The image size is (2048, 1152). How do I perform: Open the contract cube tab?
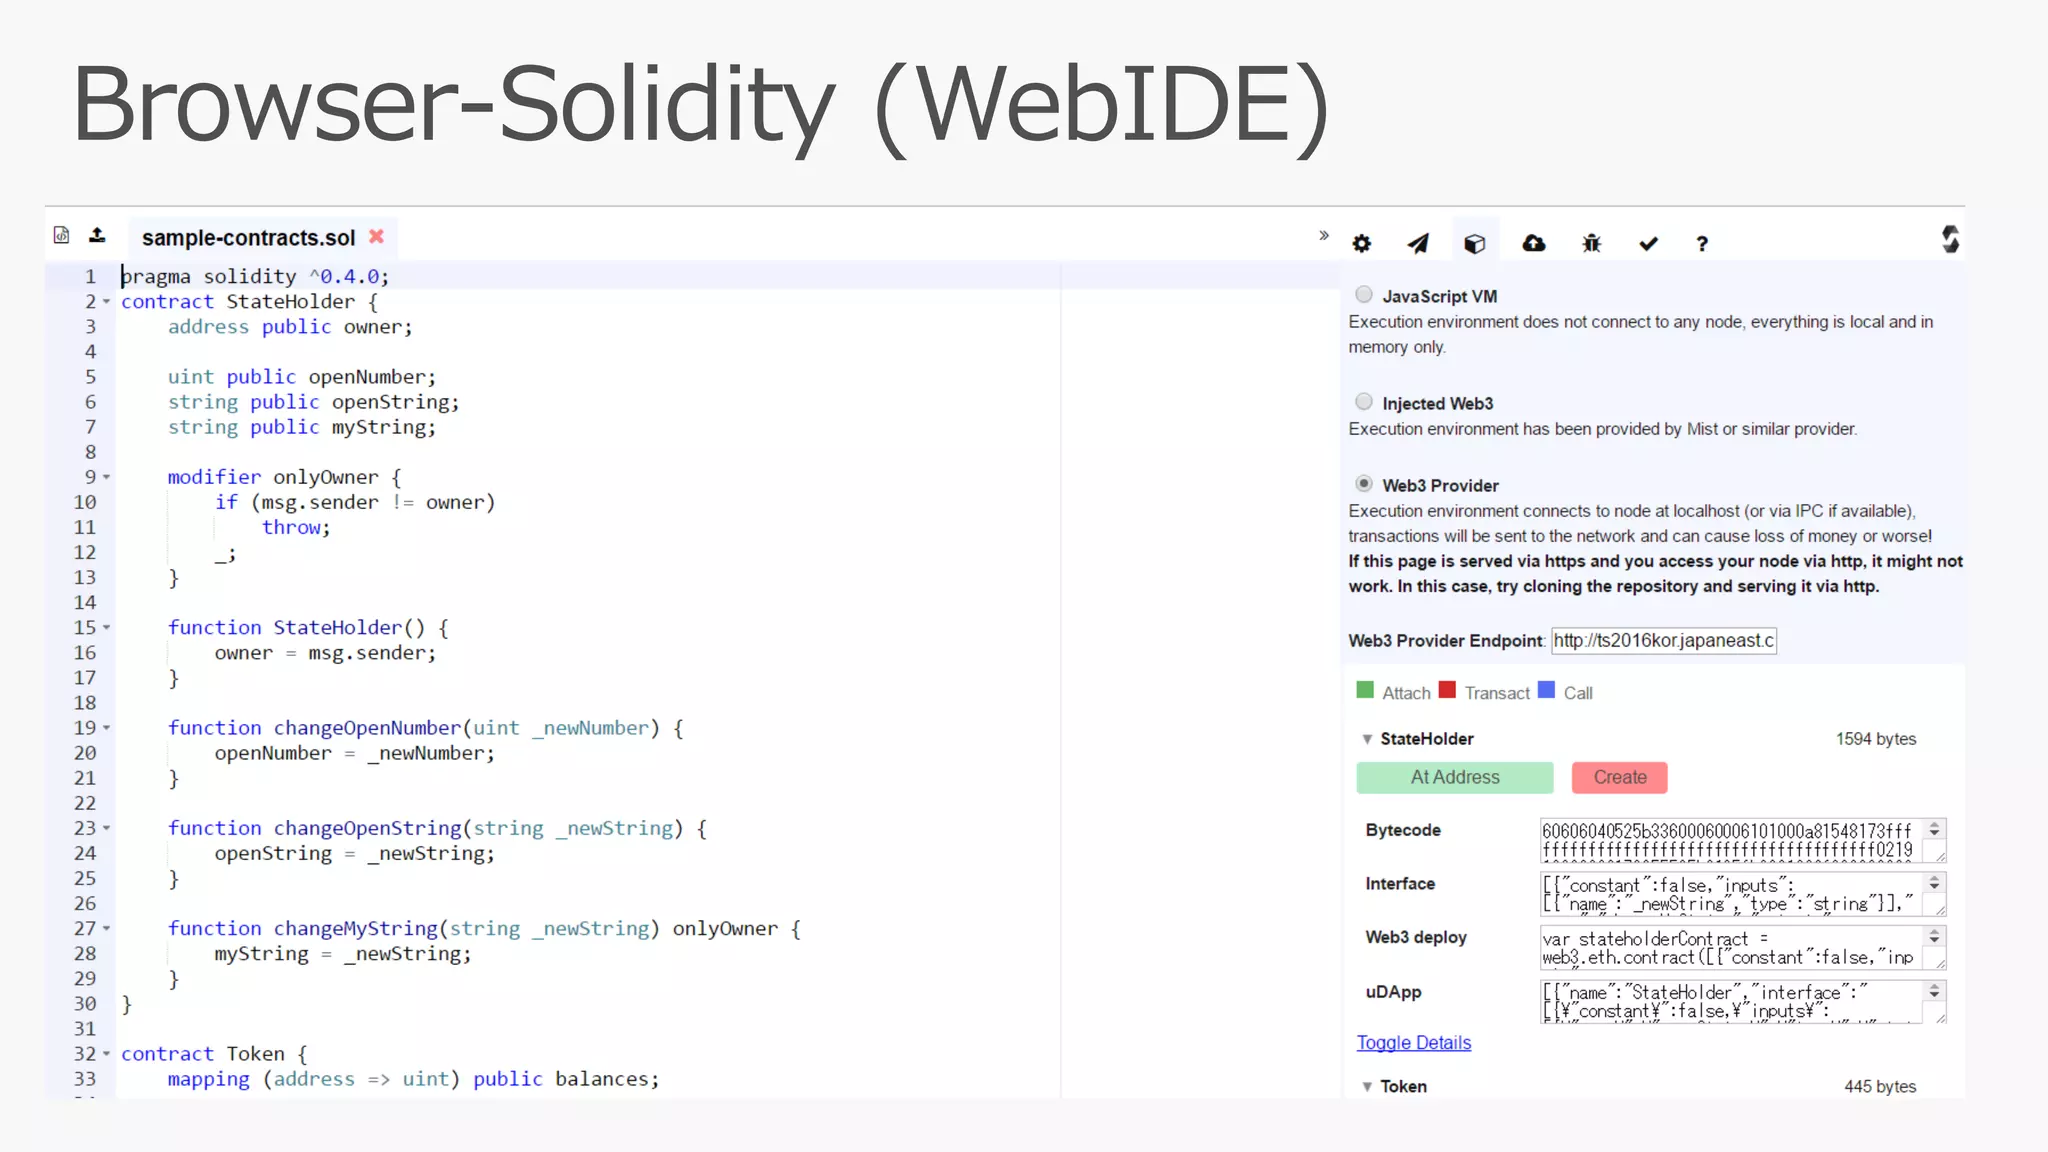(x=1474, y=243)
